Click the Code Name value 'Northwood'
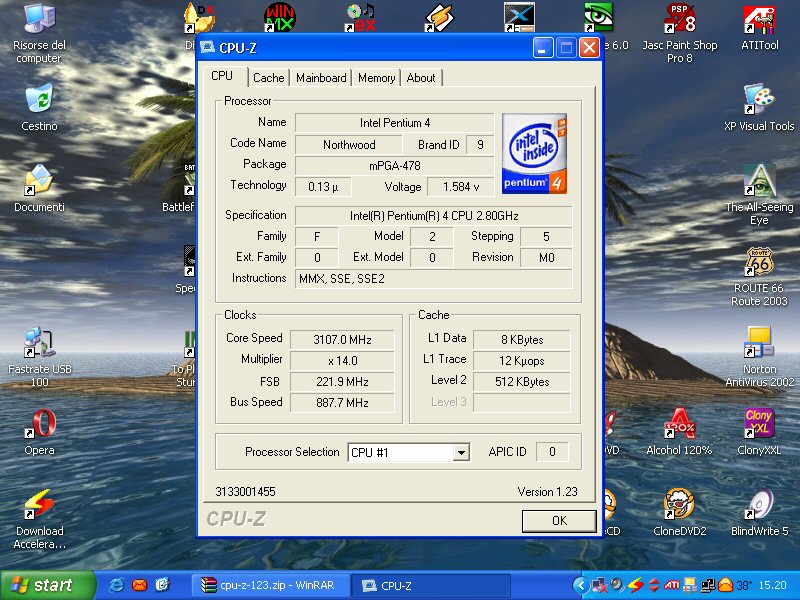The height and width of the screenshot is (600, 800). pyautogui.click(x=349, y=145)
